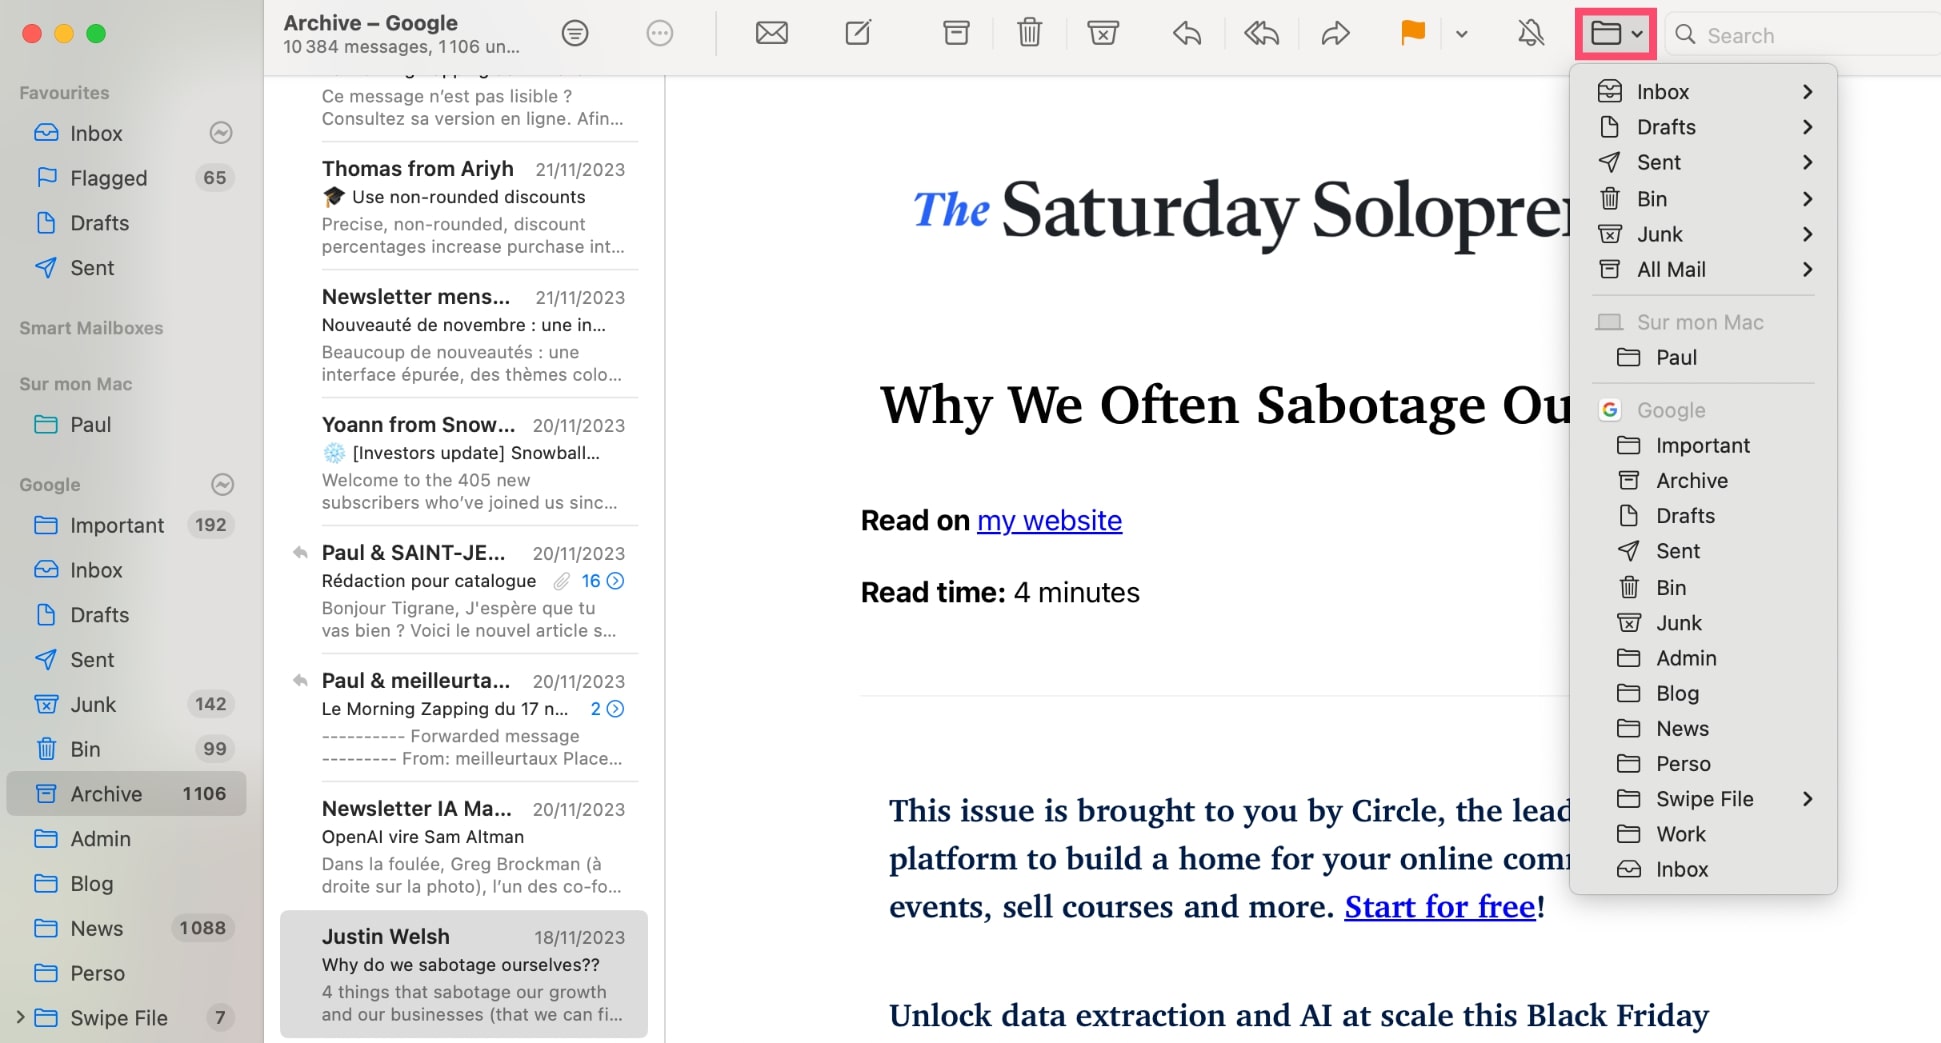Click the Reply All toolbar icon
The image size is (1941, 1043).
click(1261, 34)
